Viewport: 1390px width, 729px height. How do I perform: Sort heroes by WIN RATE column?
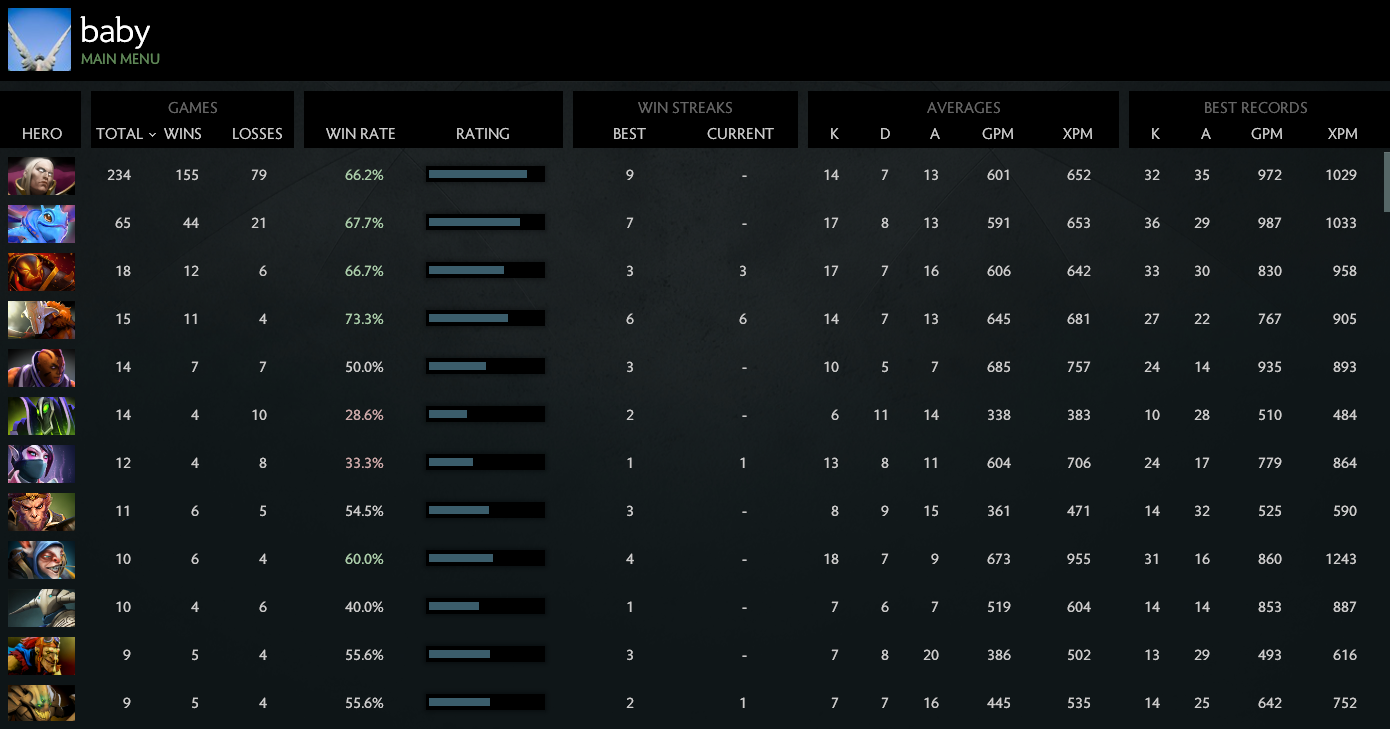(x=360, y=134)
